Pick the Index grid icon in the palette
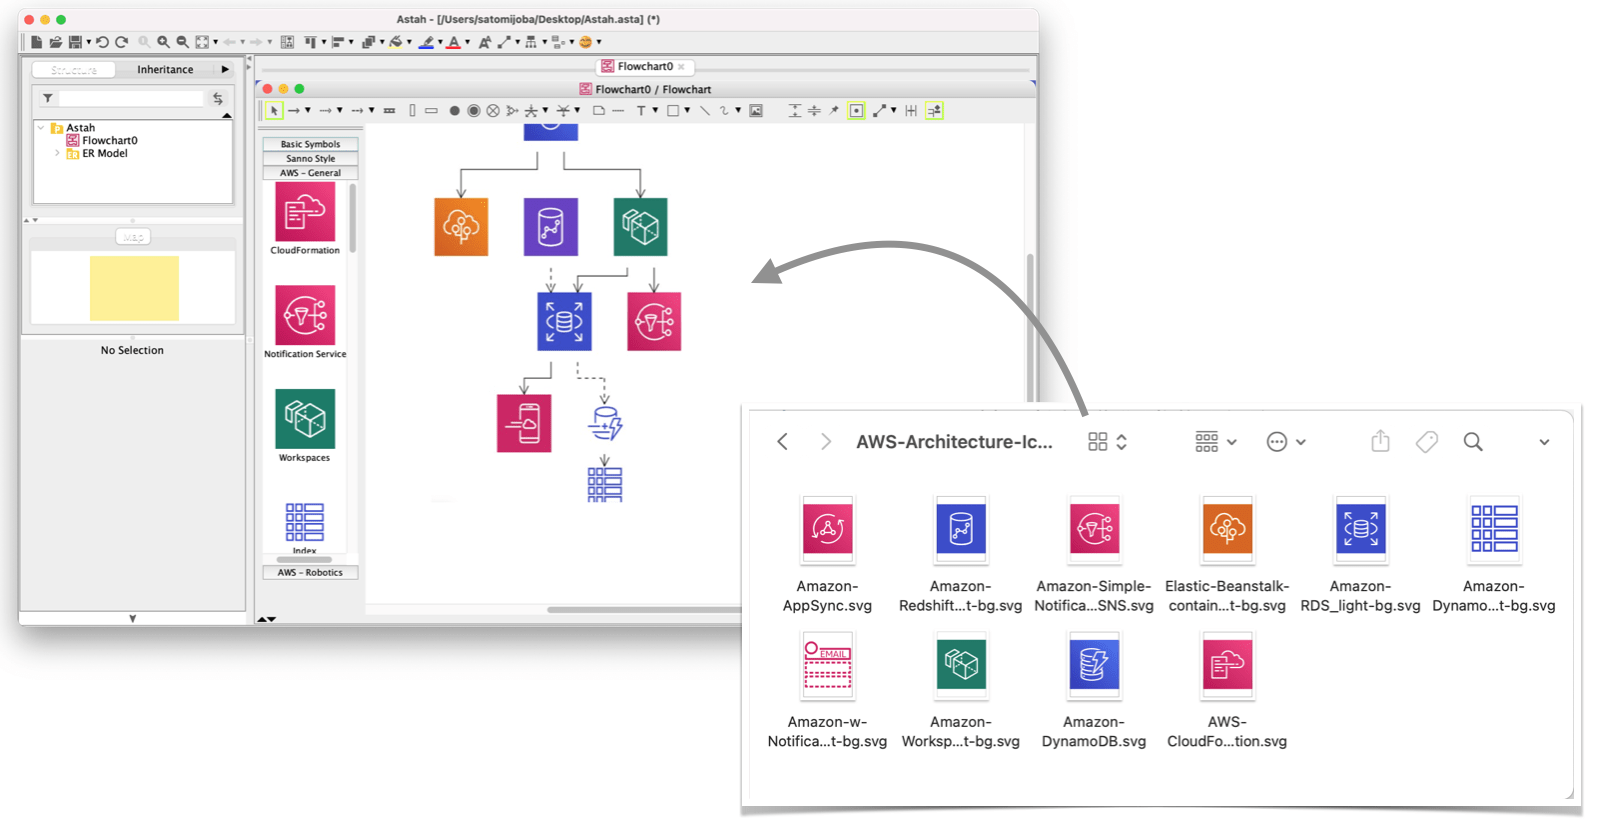This screenshot has height=836, width=1608. point(305,522)
